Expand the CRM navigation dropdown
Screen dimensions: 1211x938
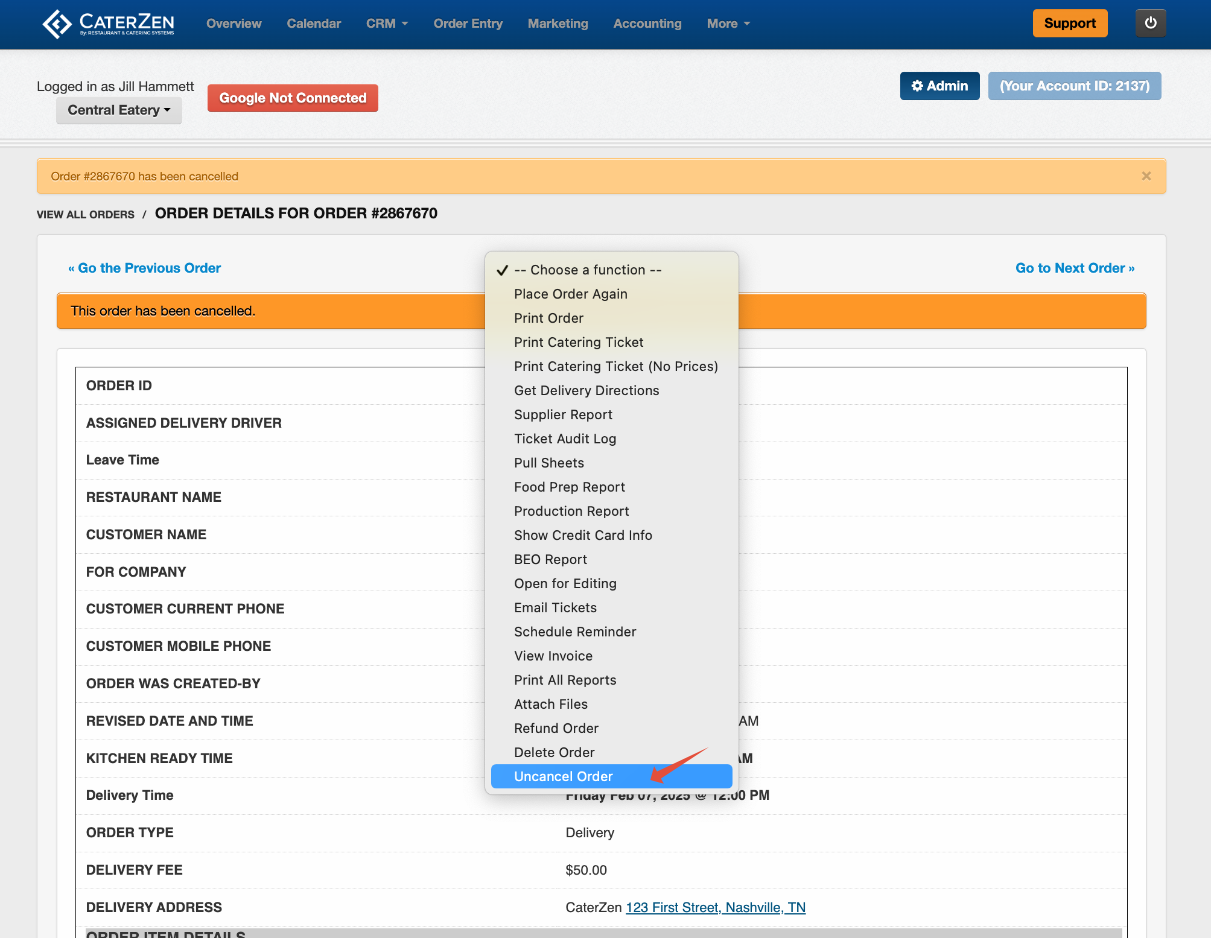pyautogui.click(x=387, y=24)
